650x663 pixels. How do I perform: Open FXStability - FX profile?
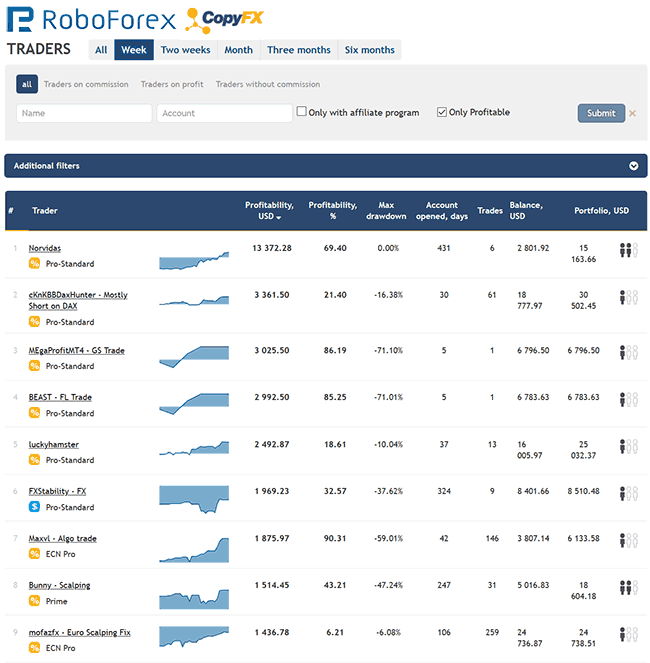coord(58,491)
